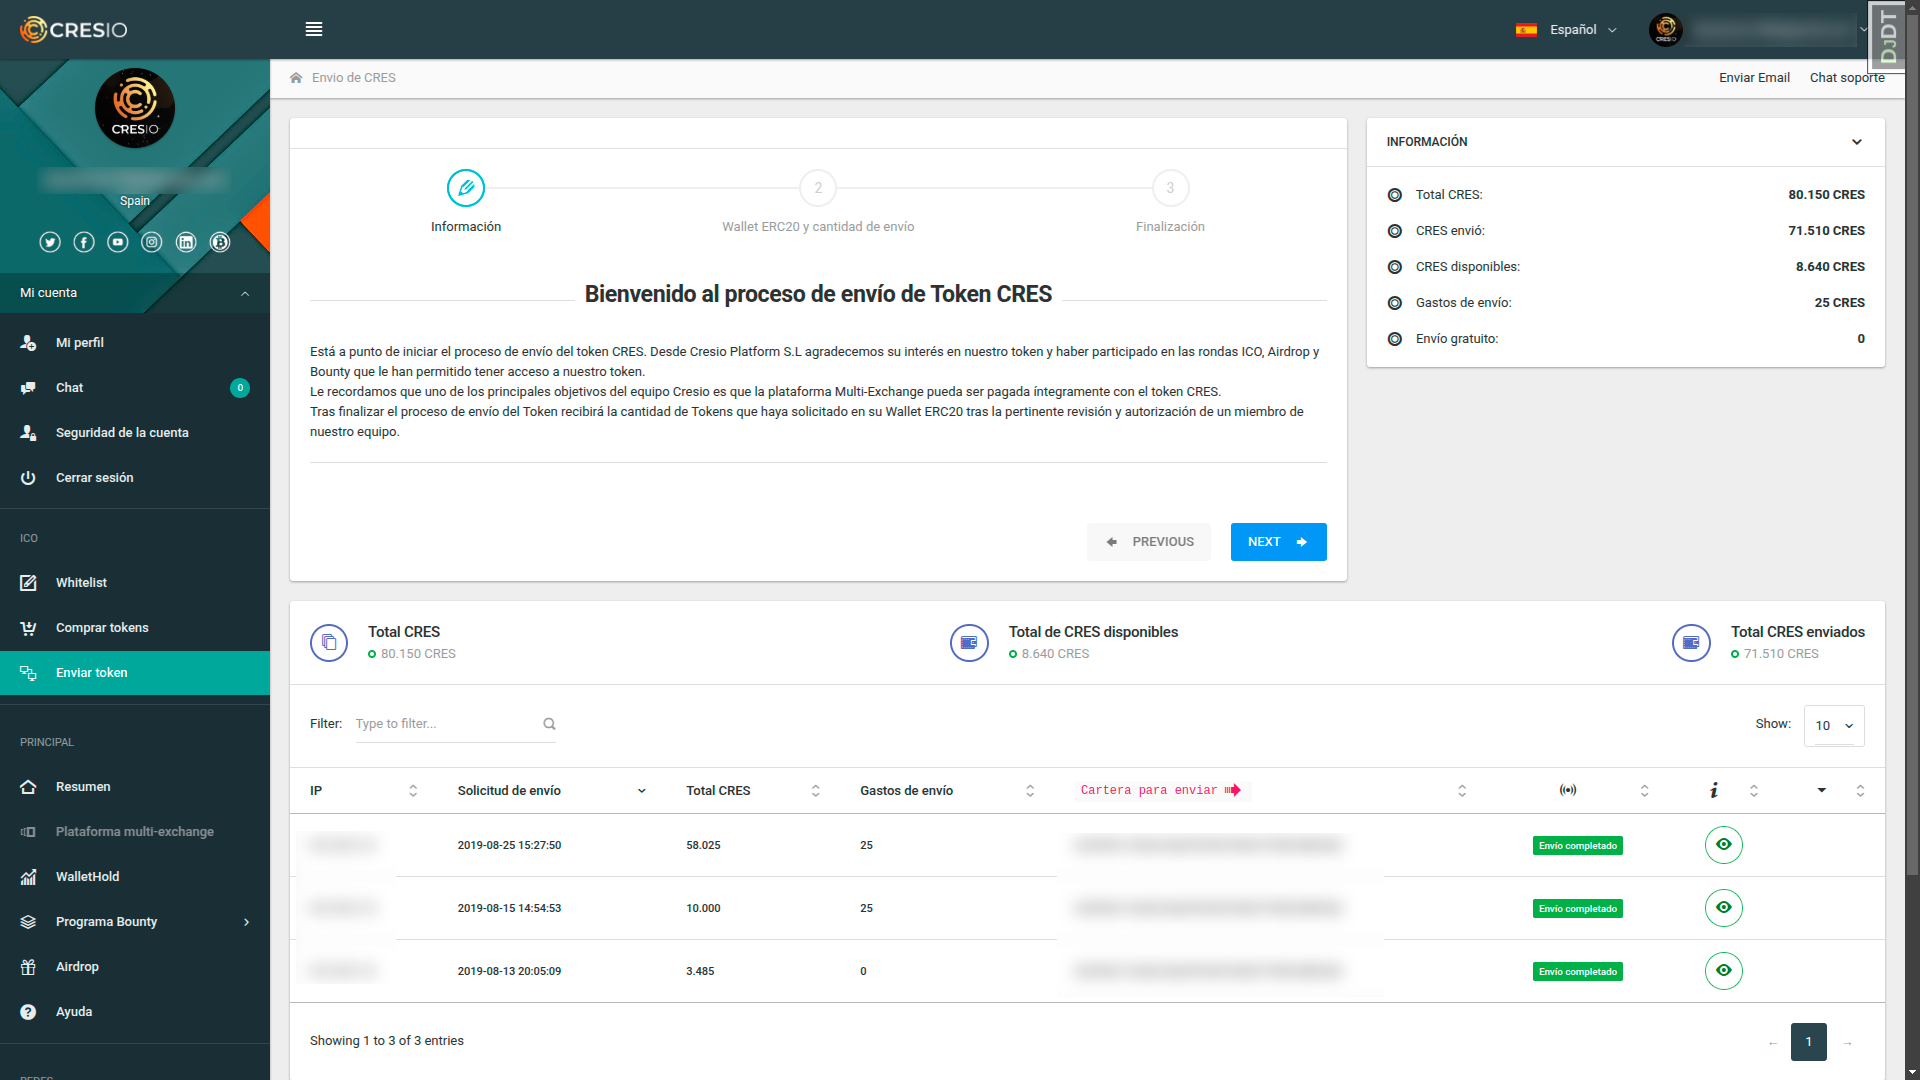Screen dimensions: 1920x1080
Task: Open Plataforma multi-exchange item
Action: [x=135, y=832]
